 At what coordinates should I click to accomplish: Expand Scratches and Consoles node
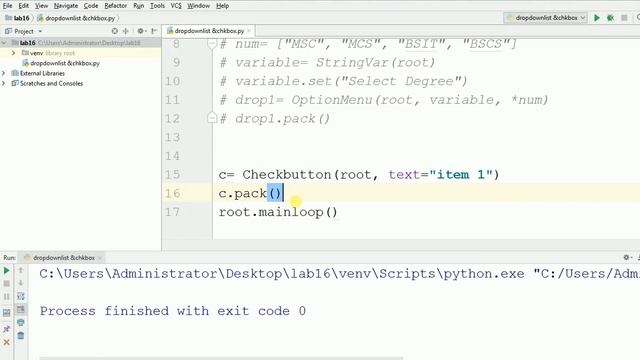(x=4, y=83)
